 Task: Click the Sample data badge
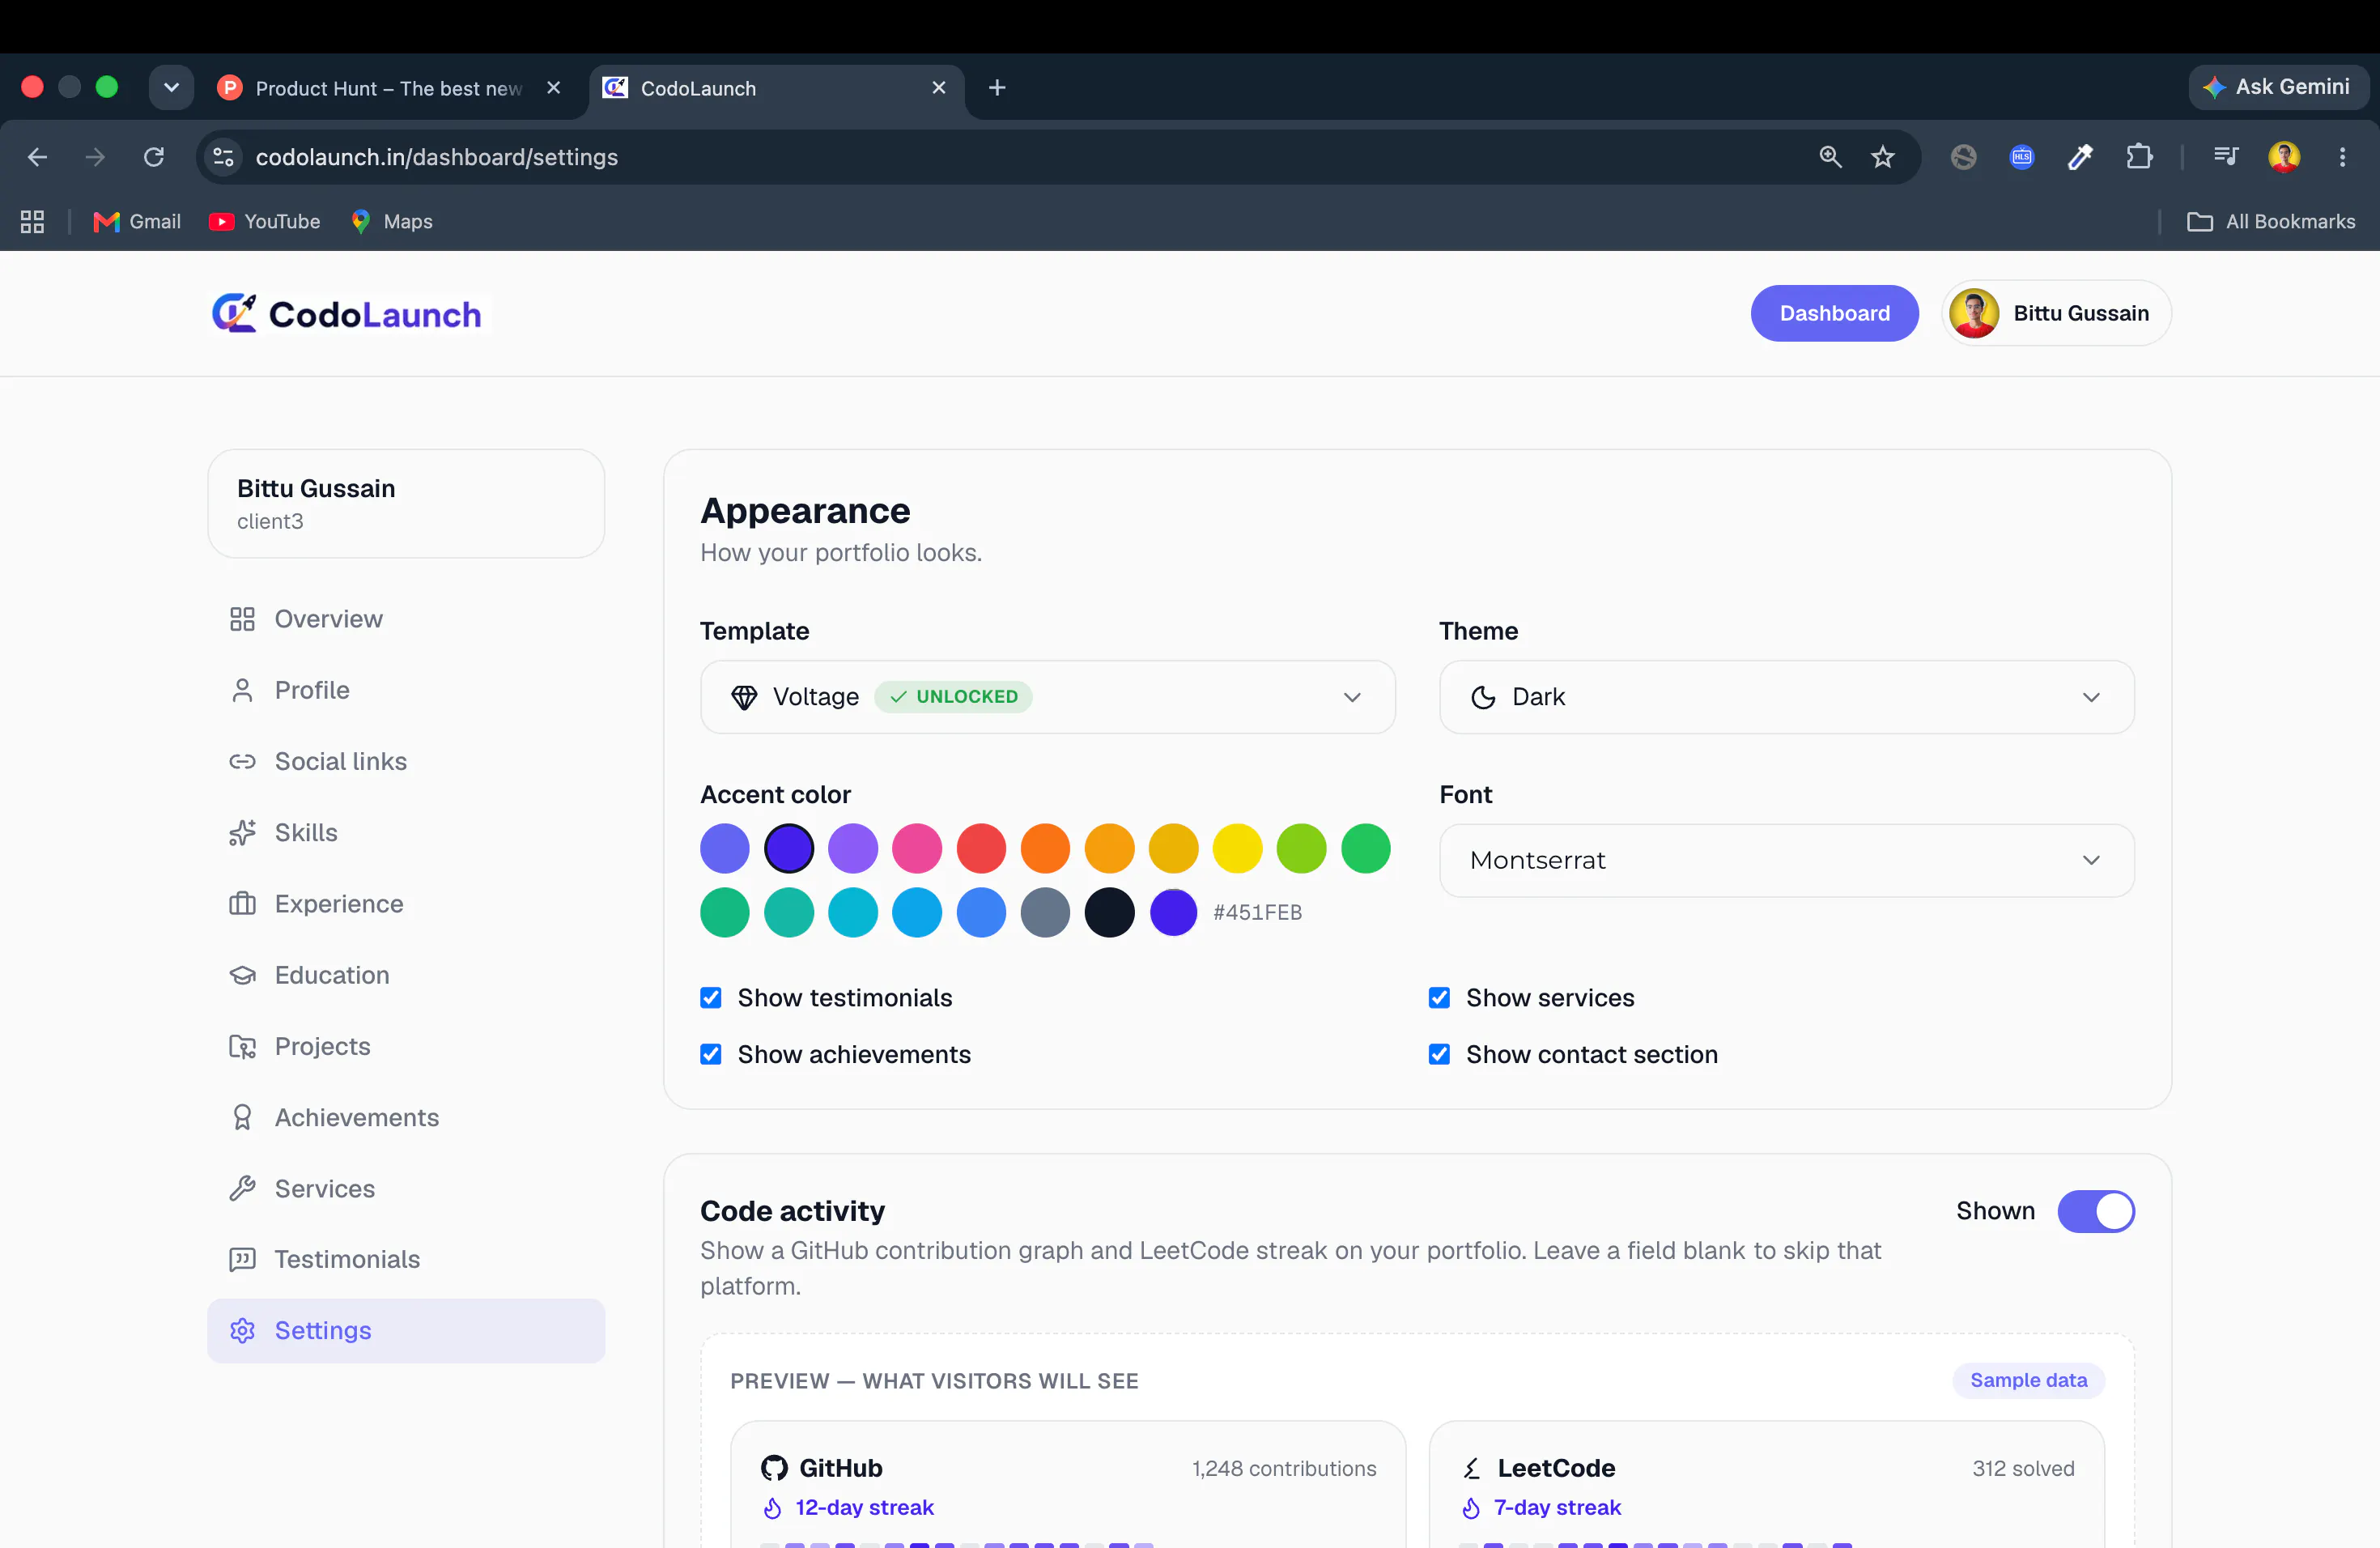click(x=2028, y=1381)
